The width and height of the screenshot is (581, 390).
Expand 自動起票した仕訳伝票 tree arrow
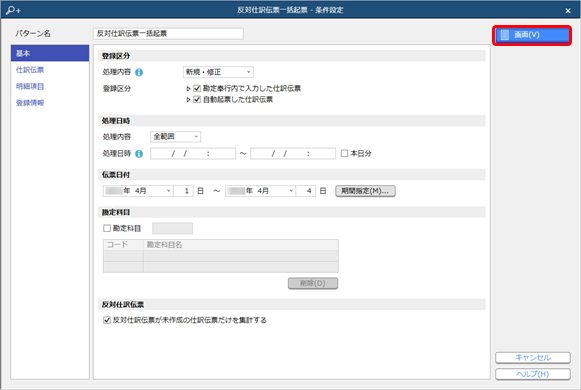point(189,99)
